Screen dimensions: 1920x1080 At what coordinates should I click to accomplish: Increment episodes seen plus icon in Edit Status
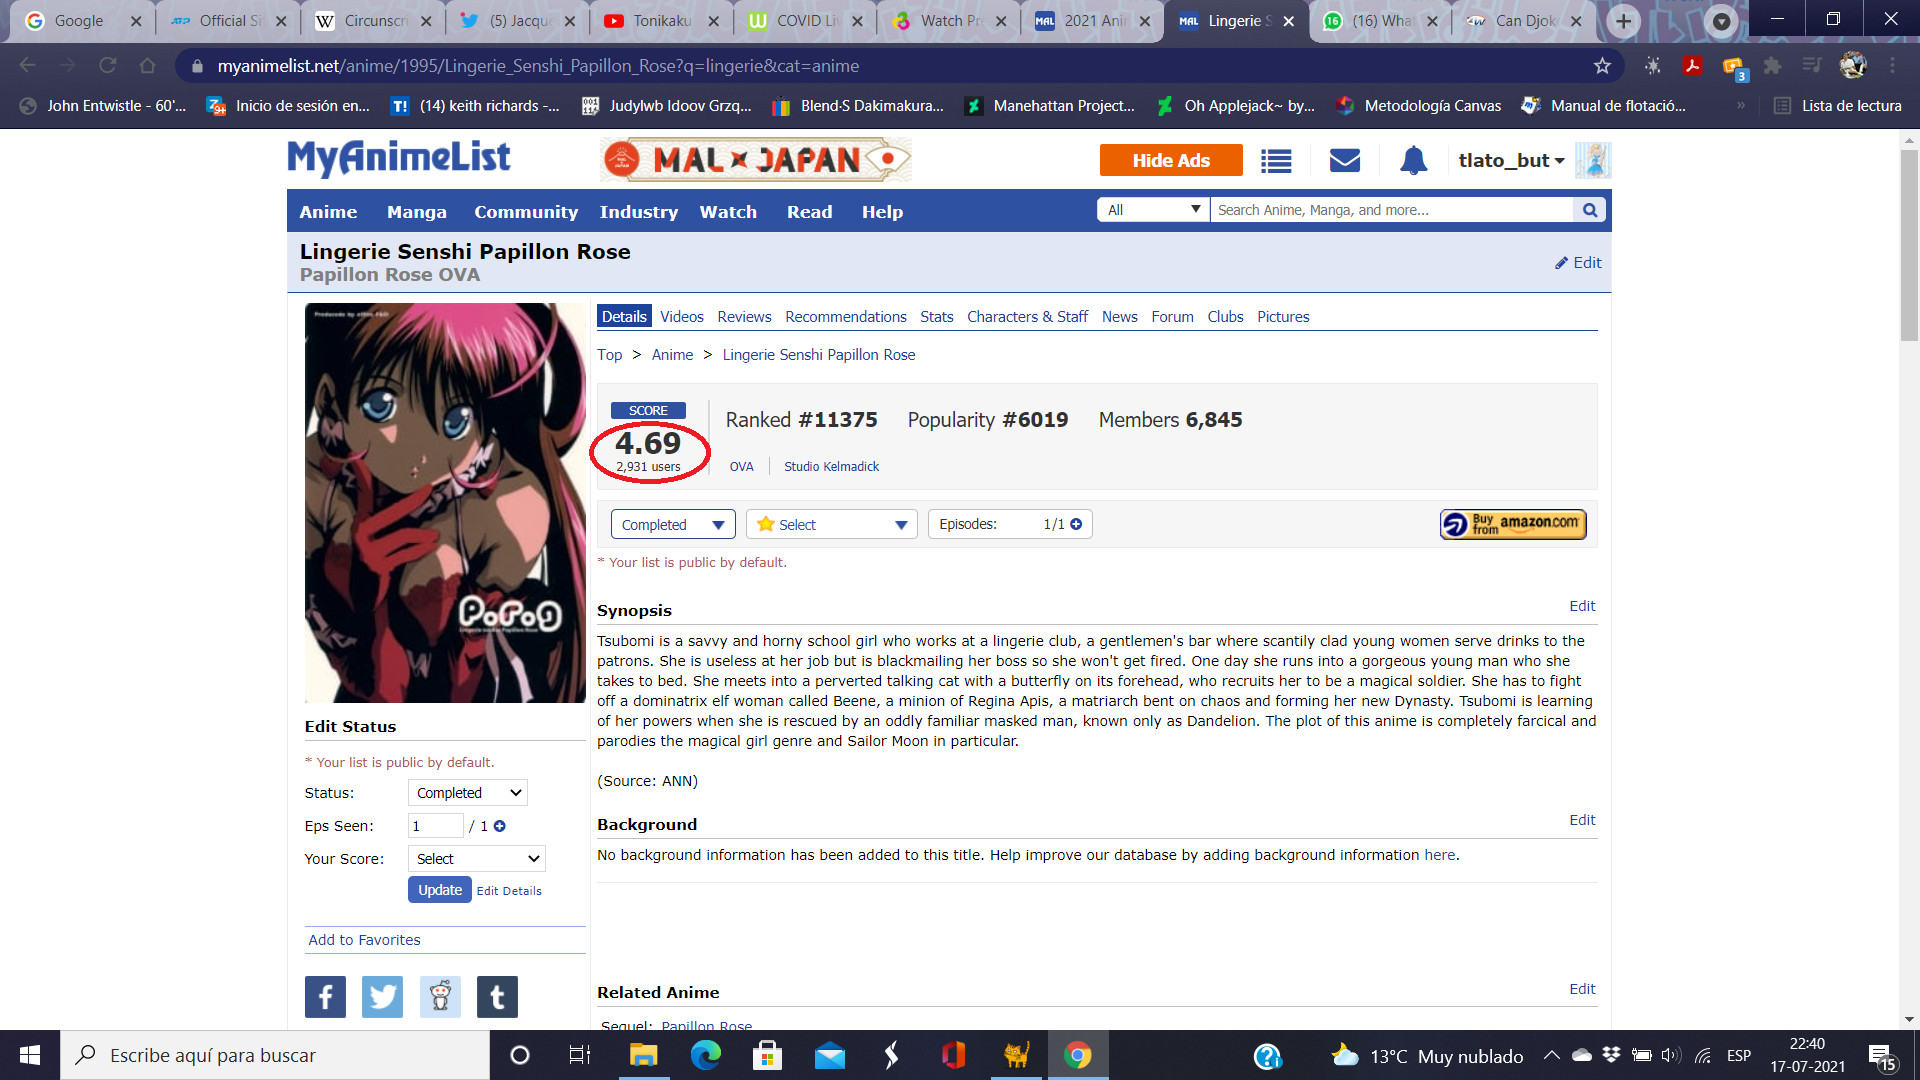point(500,826)
